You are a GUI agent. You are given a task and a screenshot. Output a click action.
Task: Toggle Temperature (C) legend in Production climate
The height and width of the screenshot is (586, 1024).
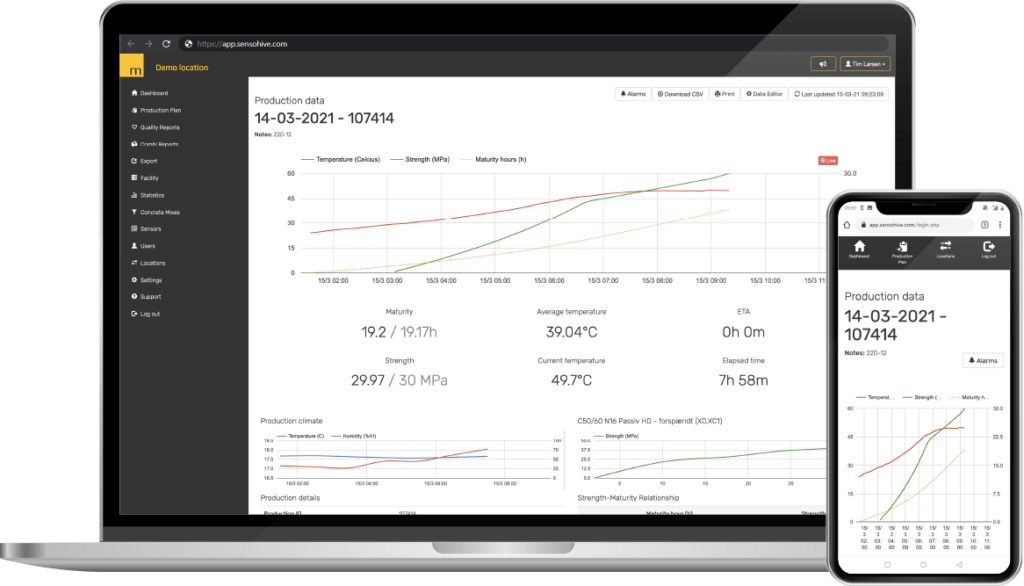[x=300, y=436]
